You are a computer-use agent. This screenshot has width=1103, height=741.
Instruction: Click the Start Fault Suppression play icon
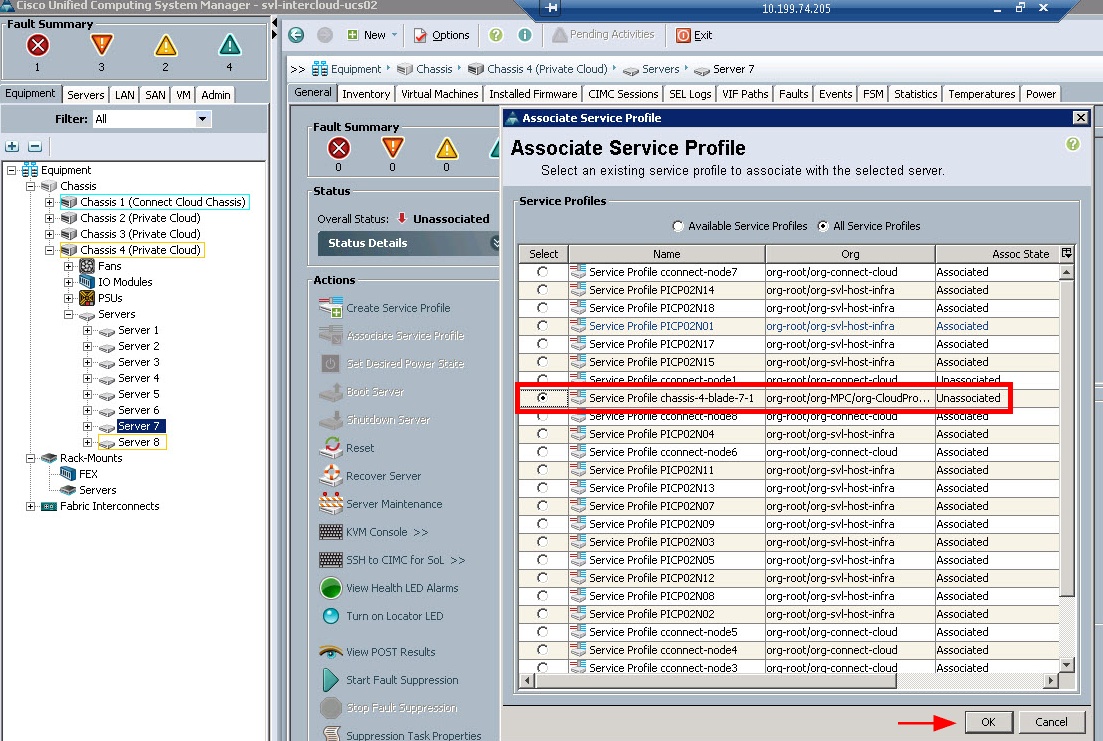pos(331,680)
